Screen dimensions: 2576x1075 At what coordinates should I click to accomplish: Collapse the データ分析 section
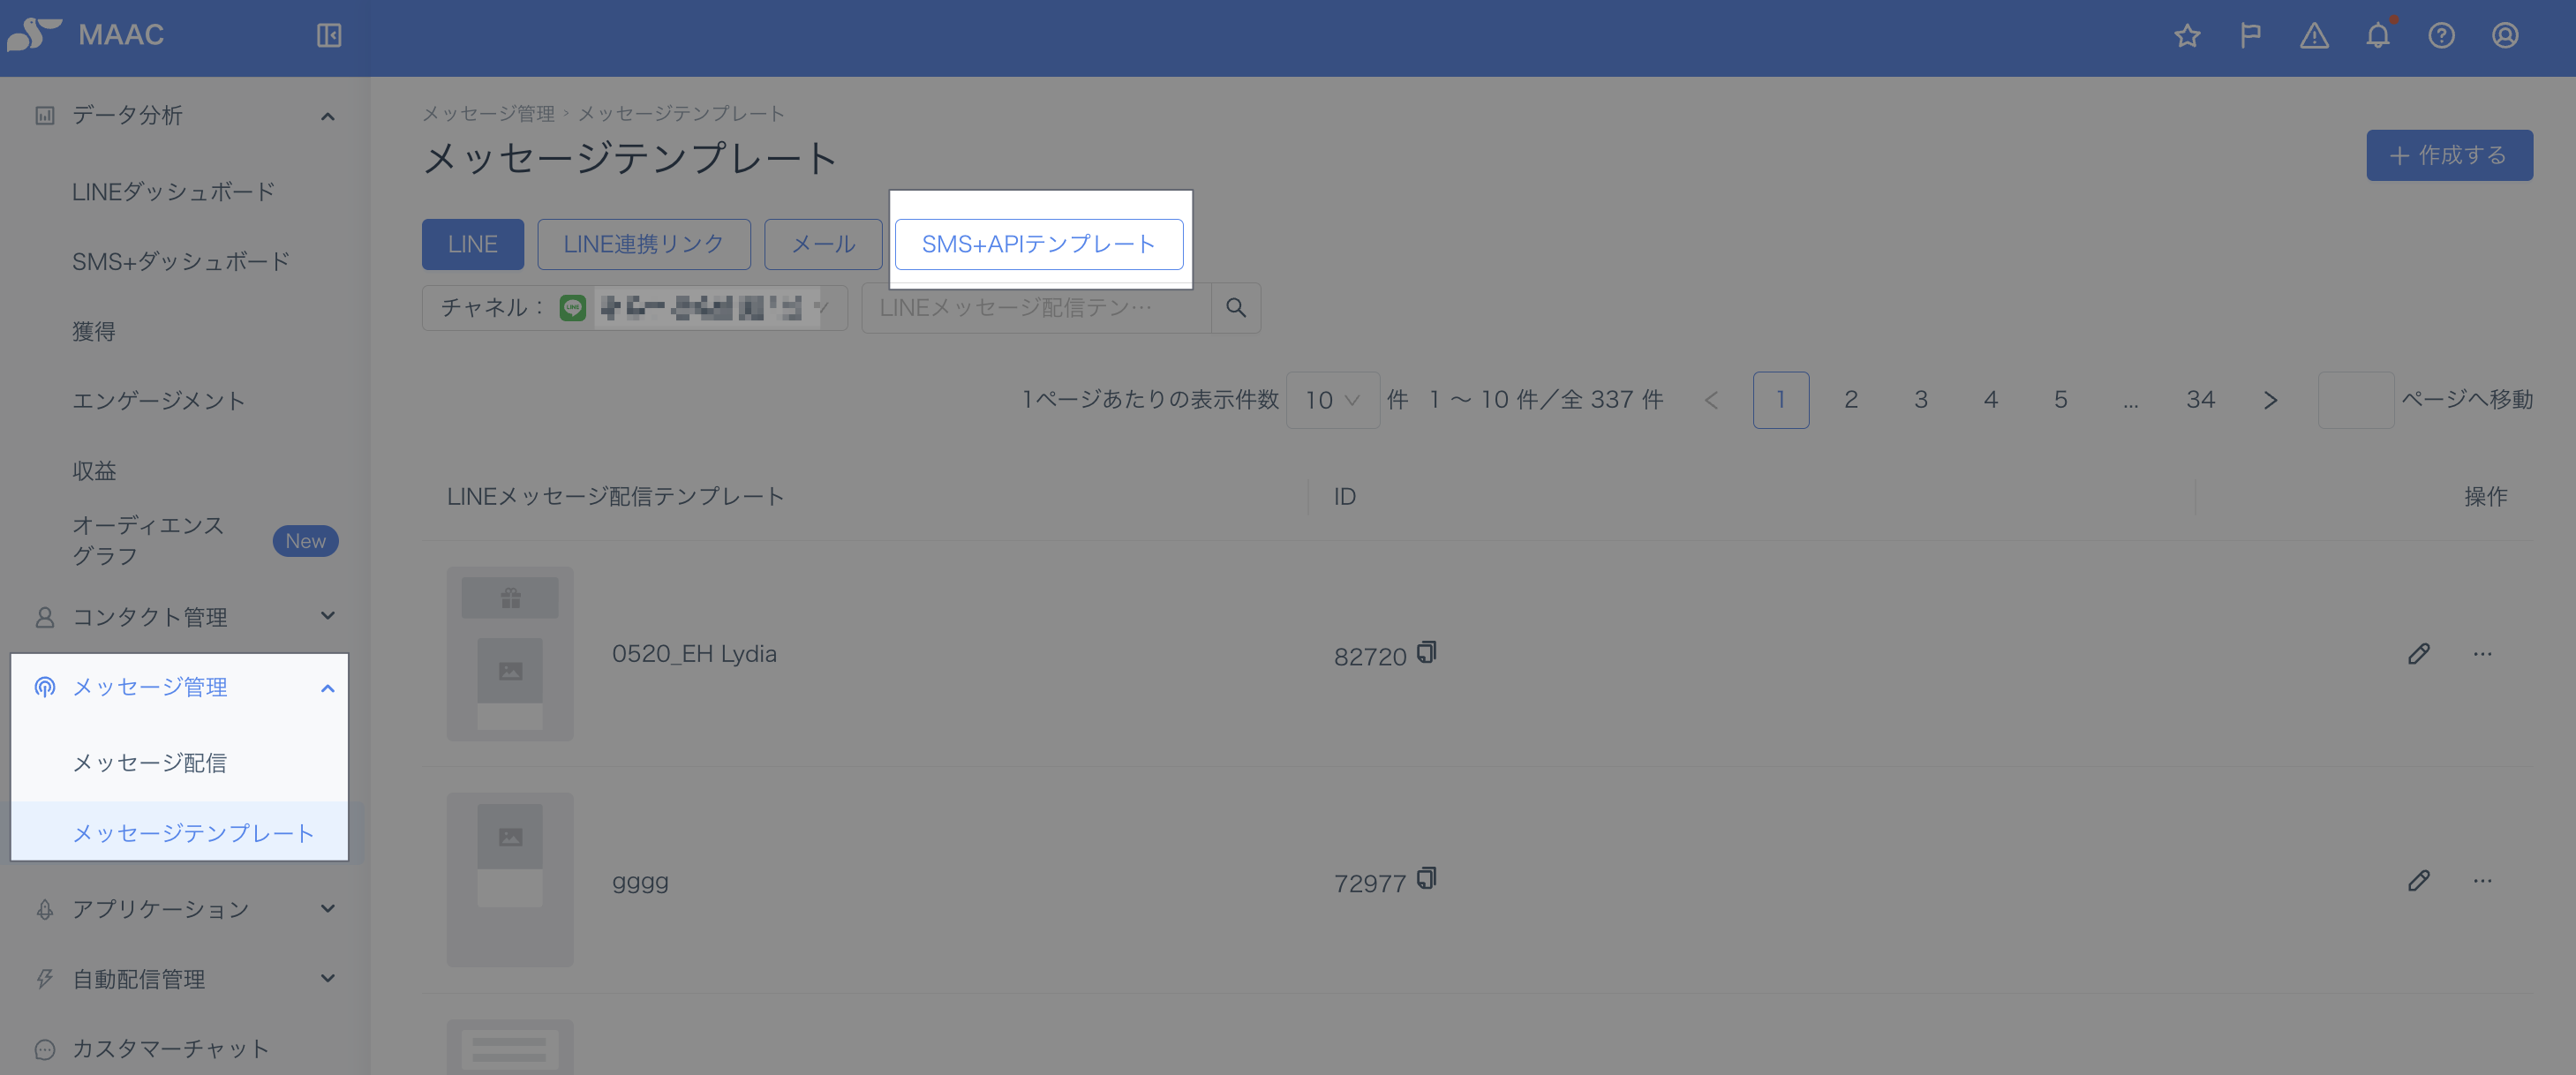pyautogui.click(x=327, y=116)
